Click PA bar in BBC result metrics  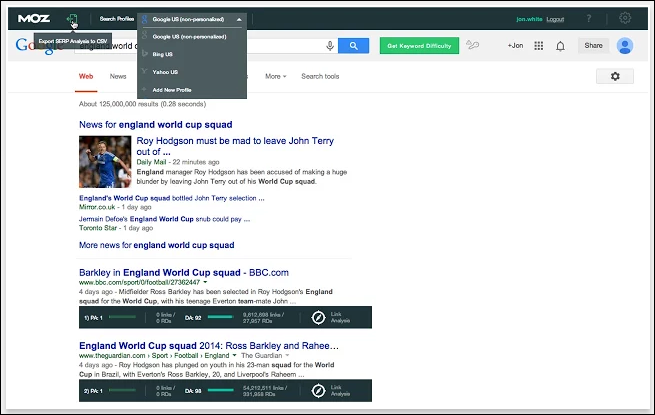(x=122, y=317)
